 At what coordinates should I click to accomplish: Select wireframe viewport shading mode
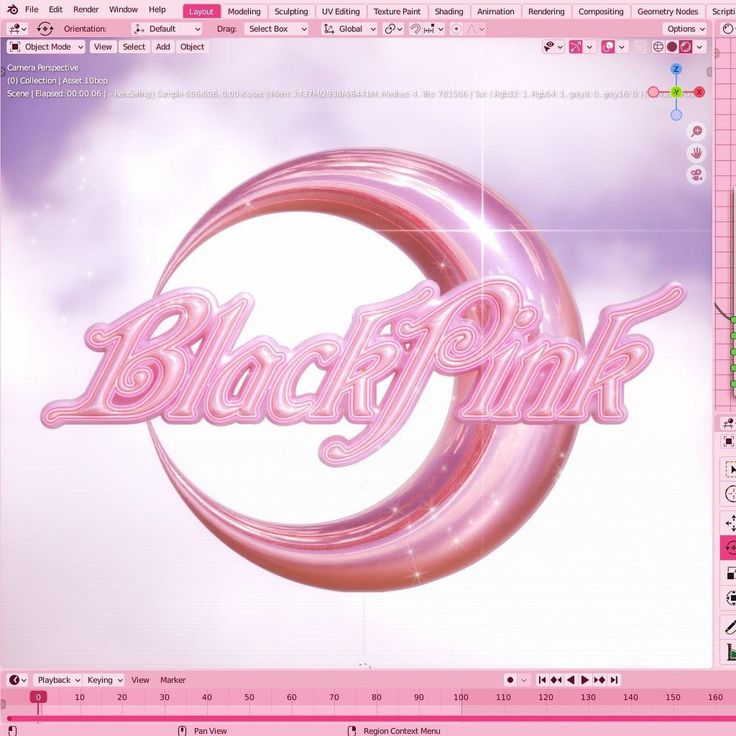(x=658, y=47)
